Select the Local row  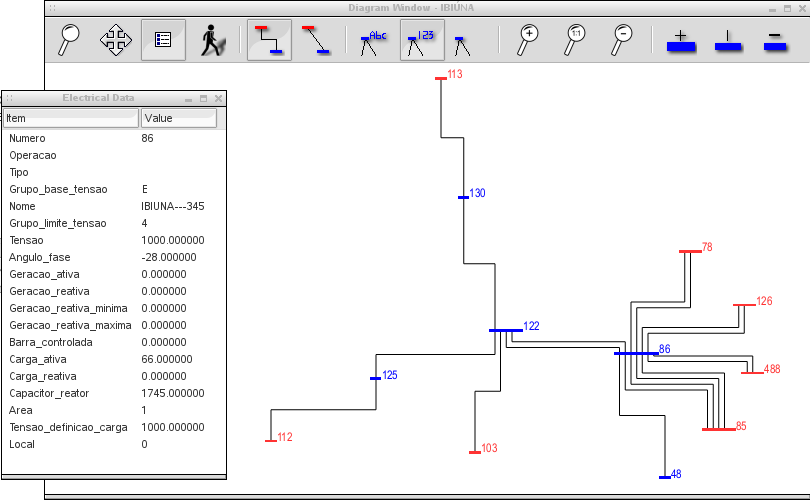(114, 445)
